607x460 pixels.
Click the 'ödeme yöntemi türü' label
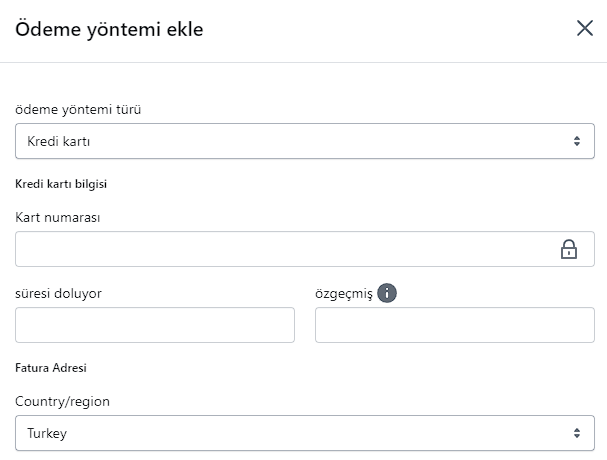tap(77, 109)
